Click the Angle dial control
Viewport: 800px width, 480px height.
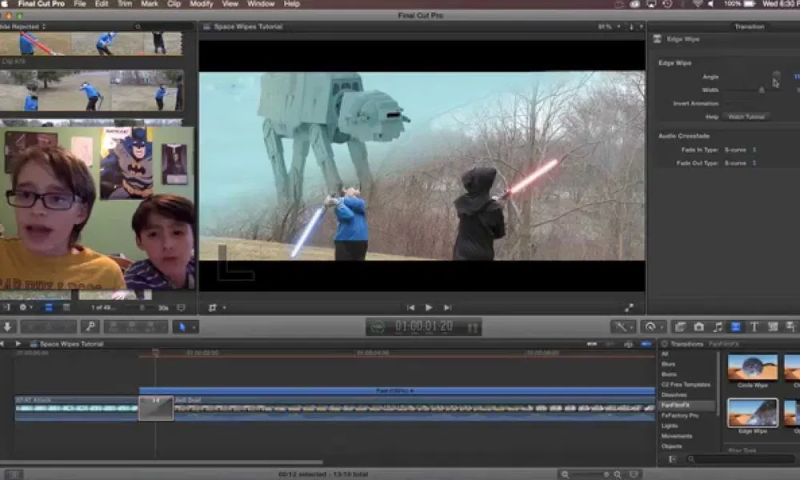click(776, 77)
